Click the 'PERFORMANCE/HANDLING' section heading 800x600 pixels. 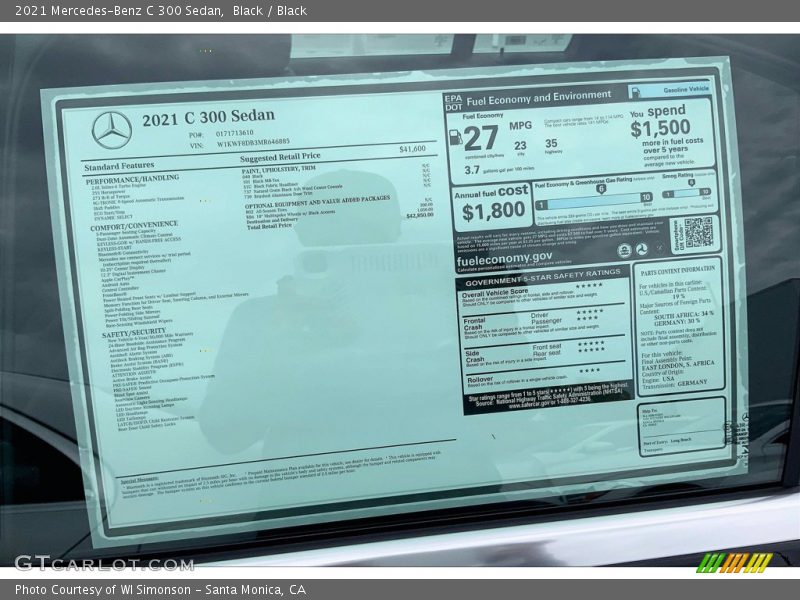click(x=132, y=179)
